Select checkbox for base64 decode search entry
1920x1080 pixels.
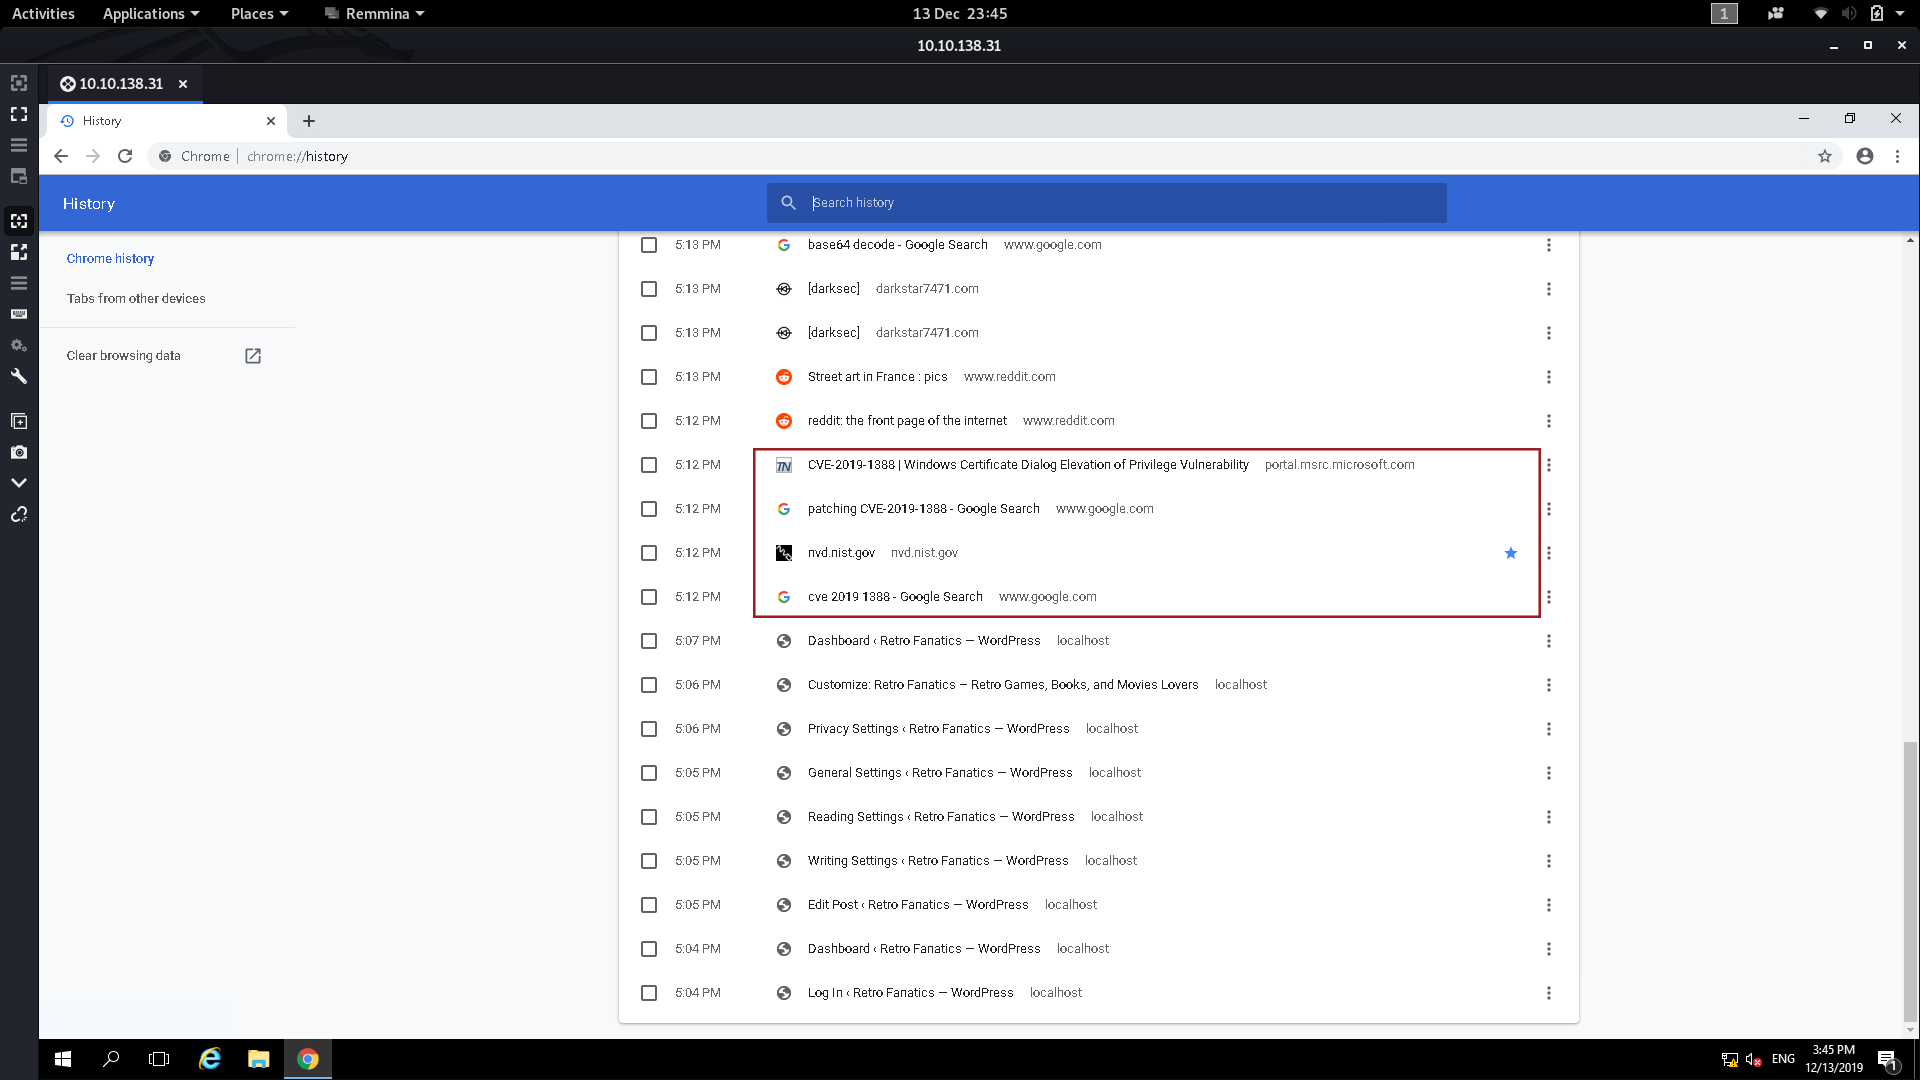[x=649, y=245]
